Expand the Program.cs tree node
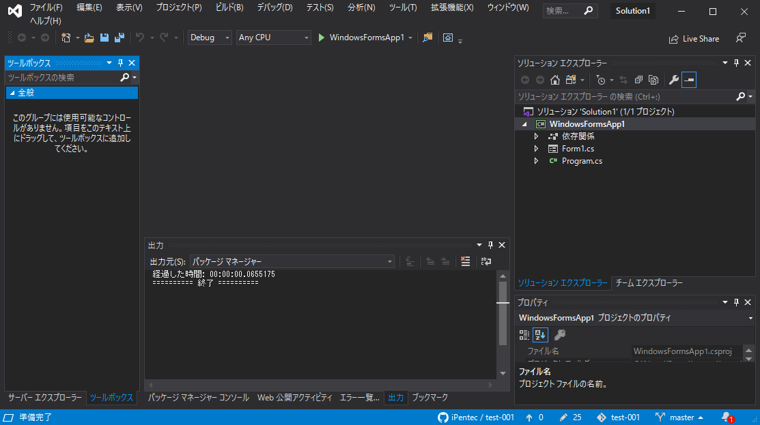The image size is (760, 425). [536, 161]
